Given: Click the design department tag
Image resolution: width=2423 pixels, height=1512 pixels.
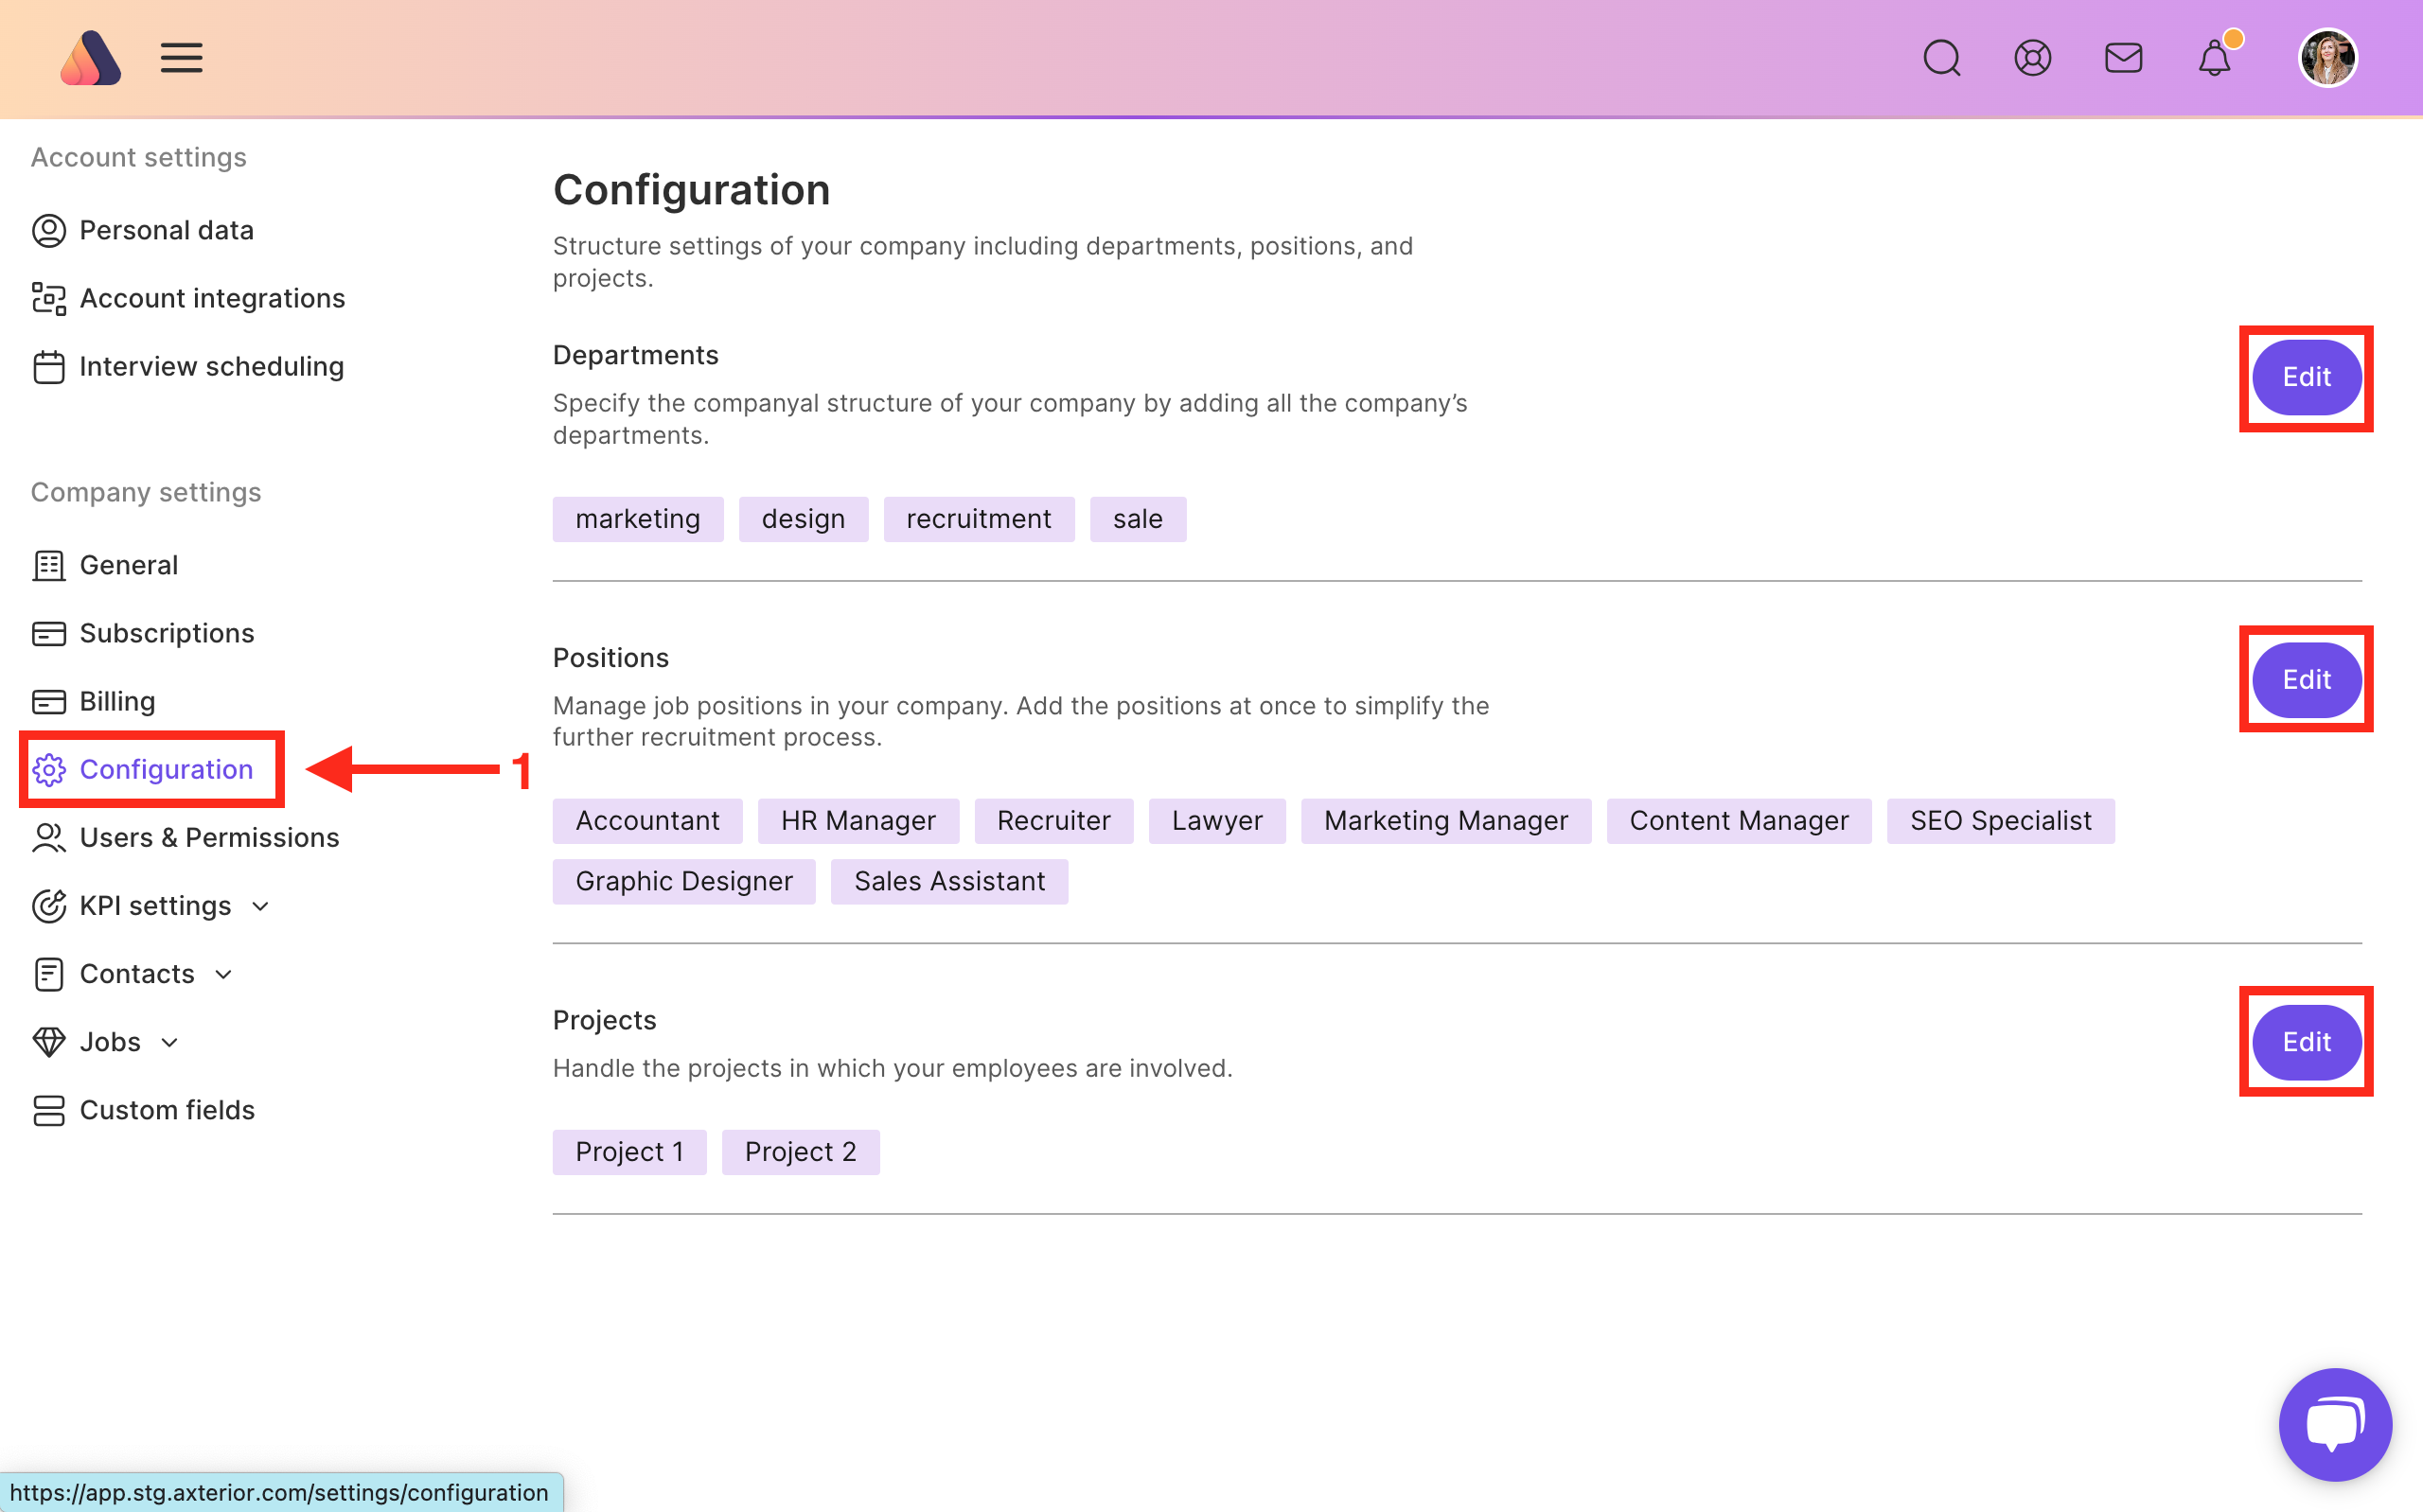Looking at the screenshot, I should coord(804,519).
